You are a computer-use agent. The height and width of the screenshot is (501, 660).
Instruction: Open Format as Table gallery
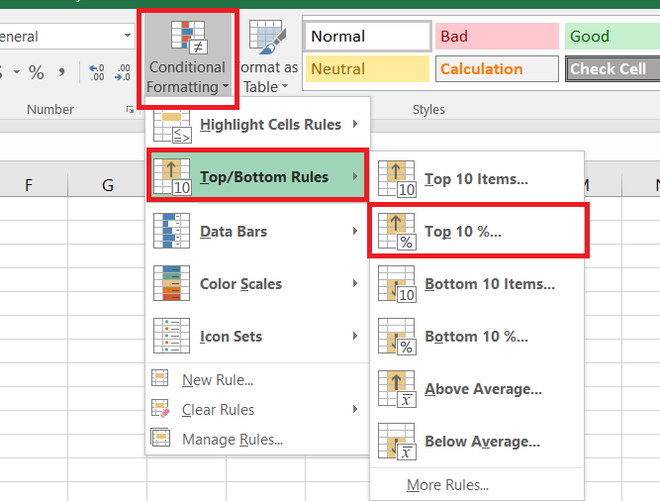(x=267, y=57)
